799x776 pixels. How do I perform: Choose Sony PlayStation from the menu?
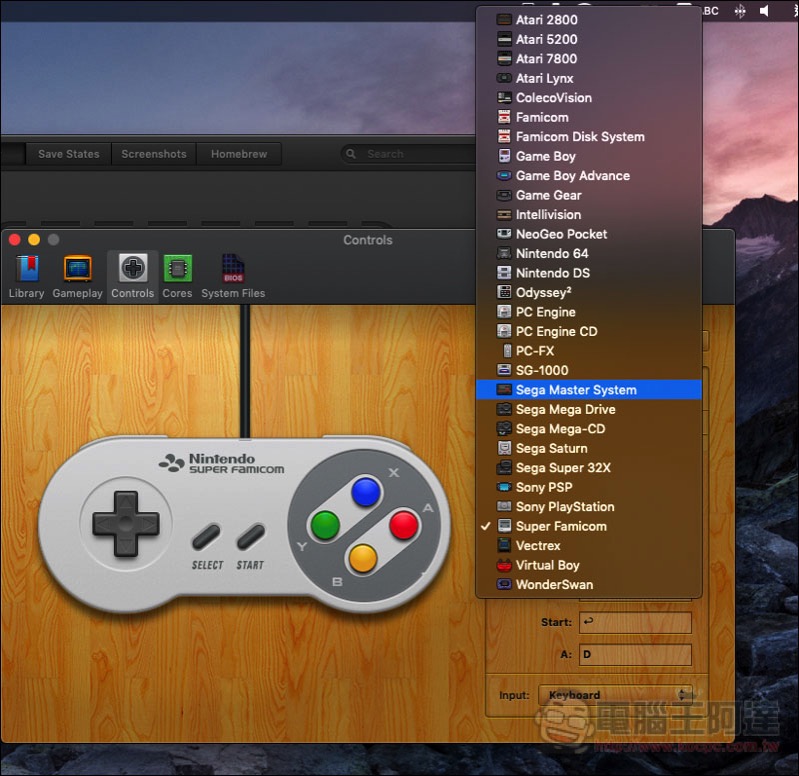point(589,506)
